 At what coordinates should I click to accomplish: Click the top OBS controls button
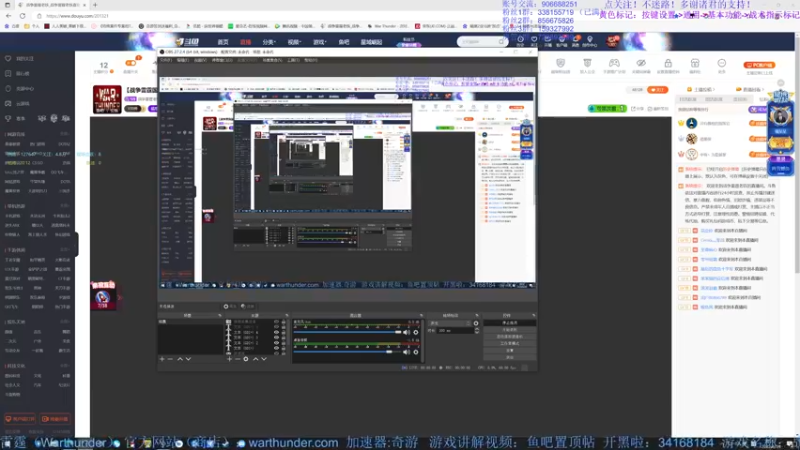coord(509,323)
